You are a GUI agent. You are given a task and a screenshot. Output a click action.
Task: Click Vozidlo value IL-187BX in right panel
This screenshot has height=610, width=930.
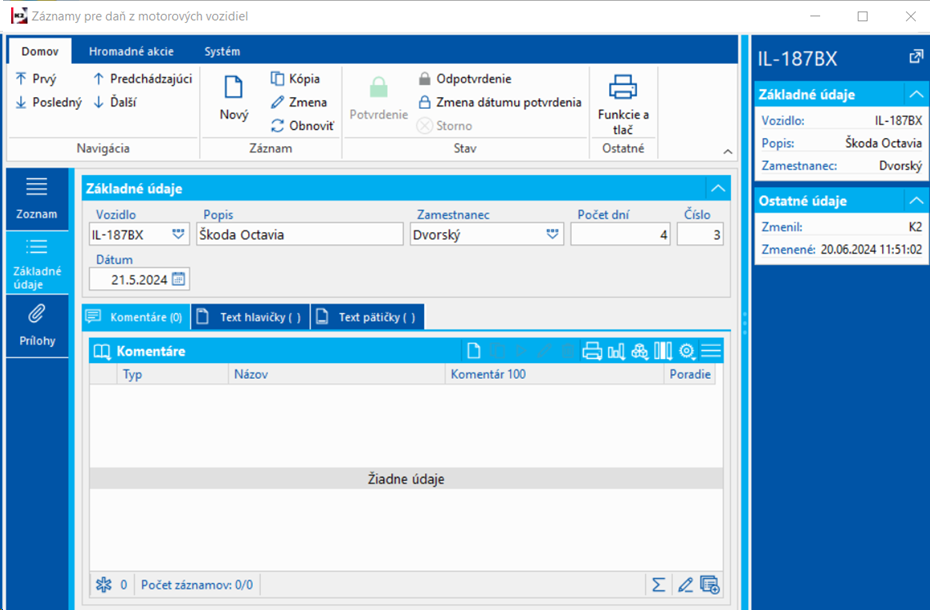pos(899,120)
